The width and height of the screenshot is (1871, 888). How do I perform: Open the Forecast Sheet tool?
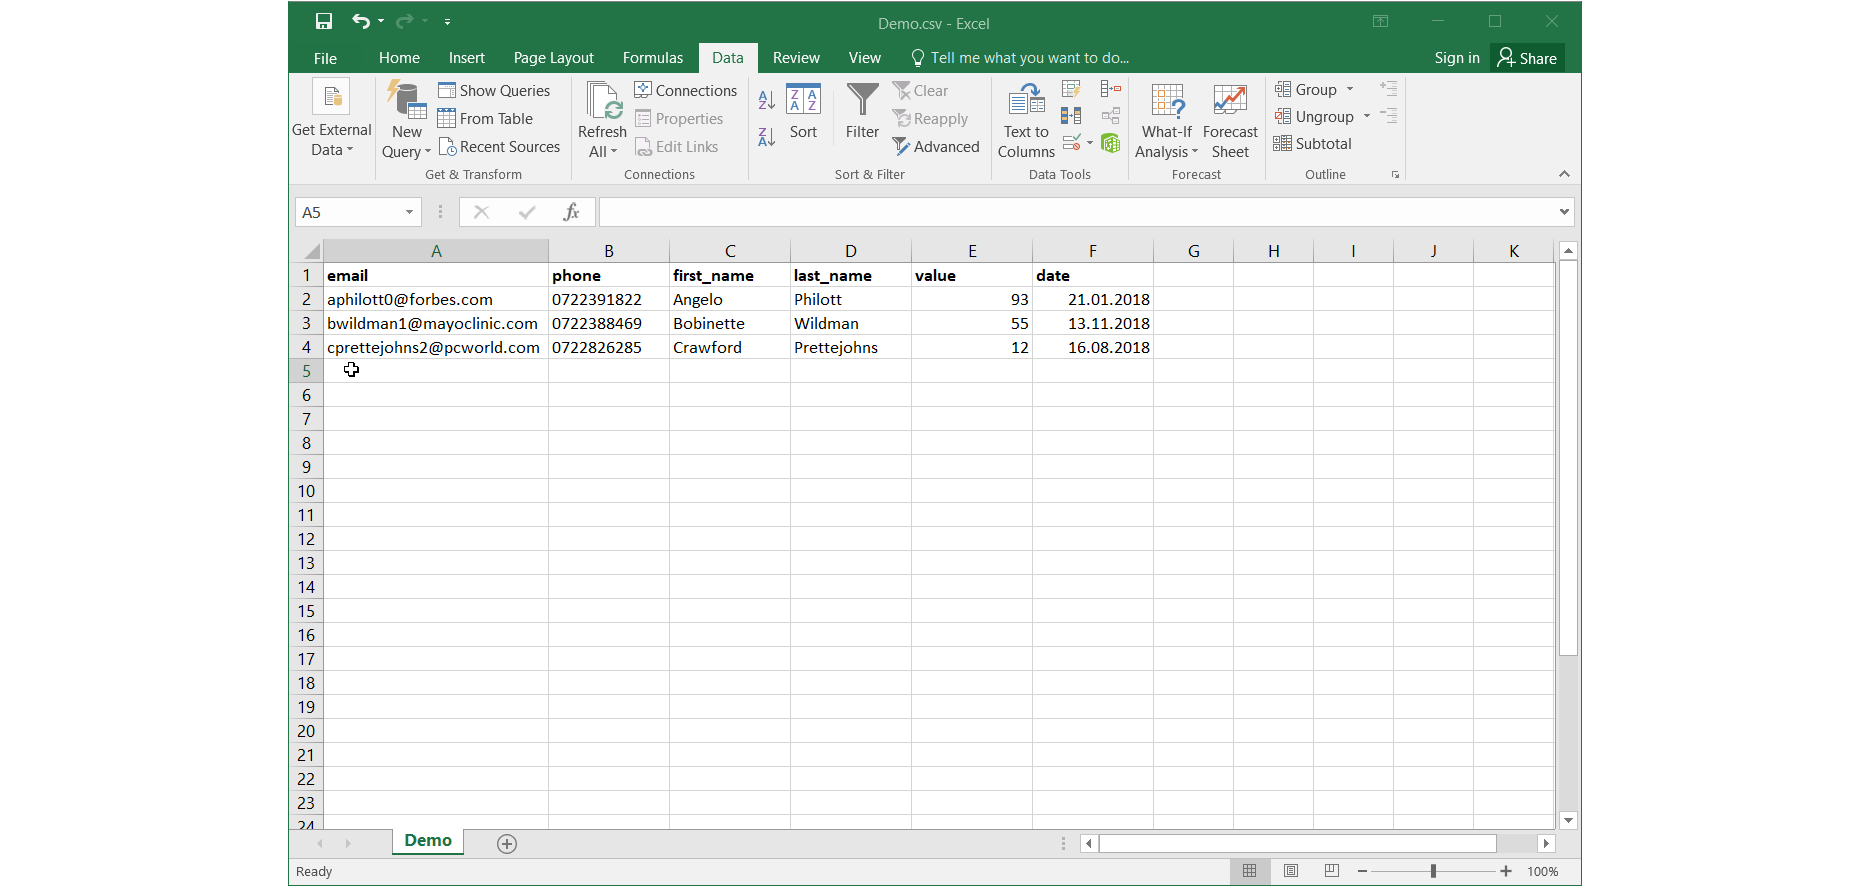[x=1230, y=120]
